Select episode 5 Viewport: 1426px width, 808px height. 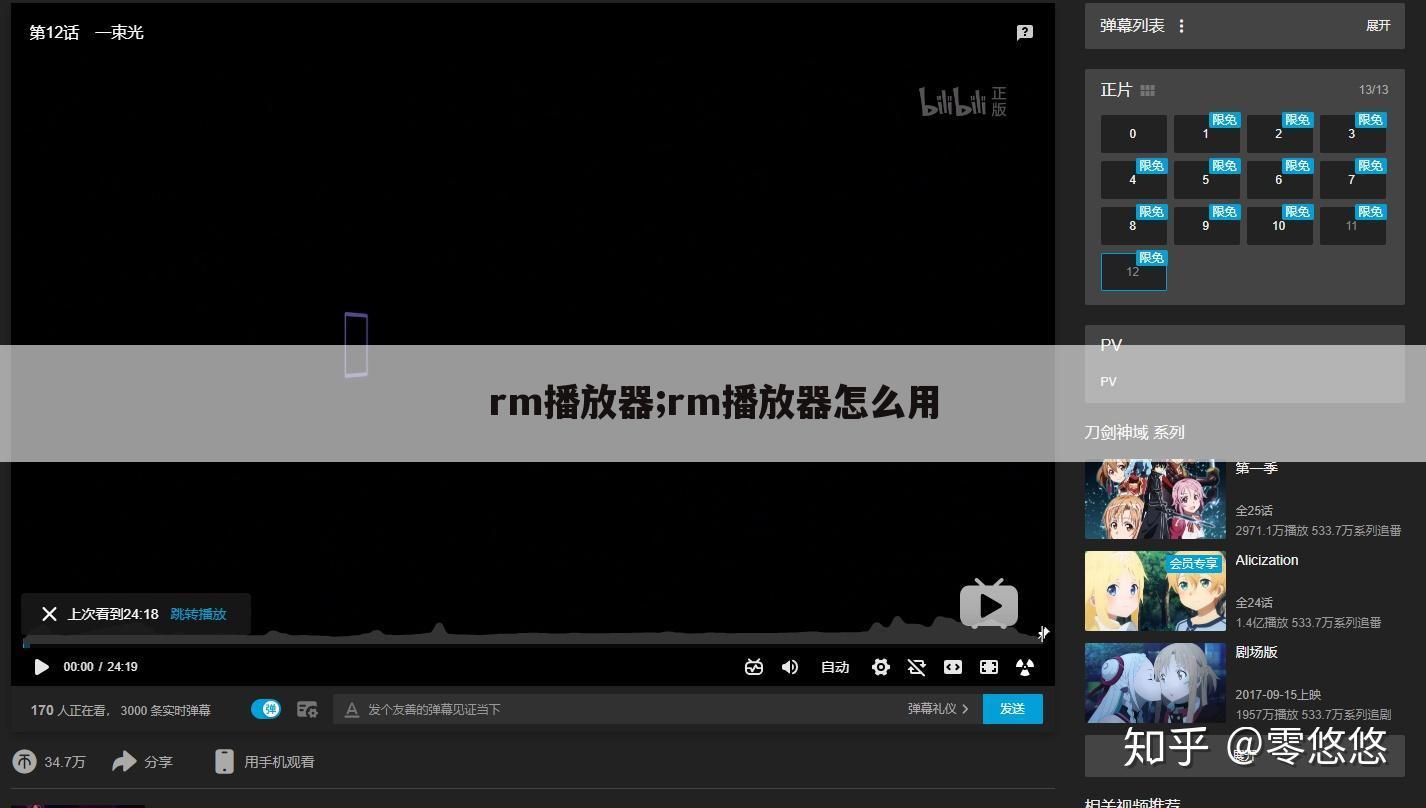coord(1206,180)
